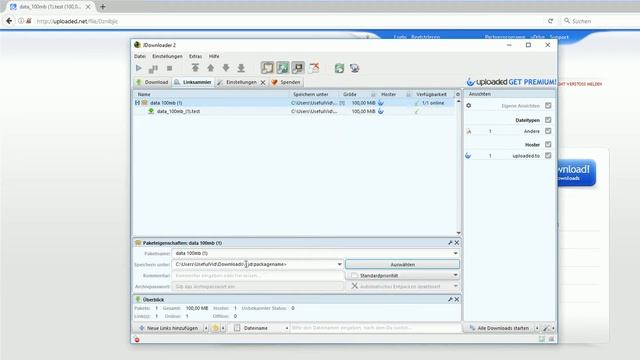Open the Extras menu

195,56
